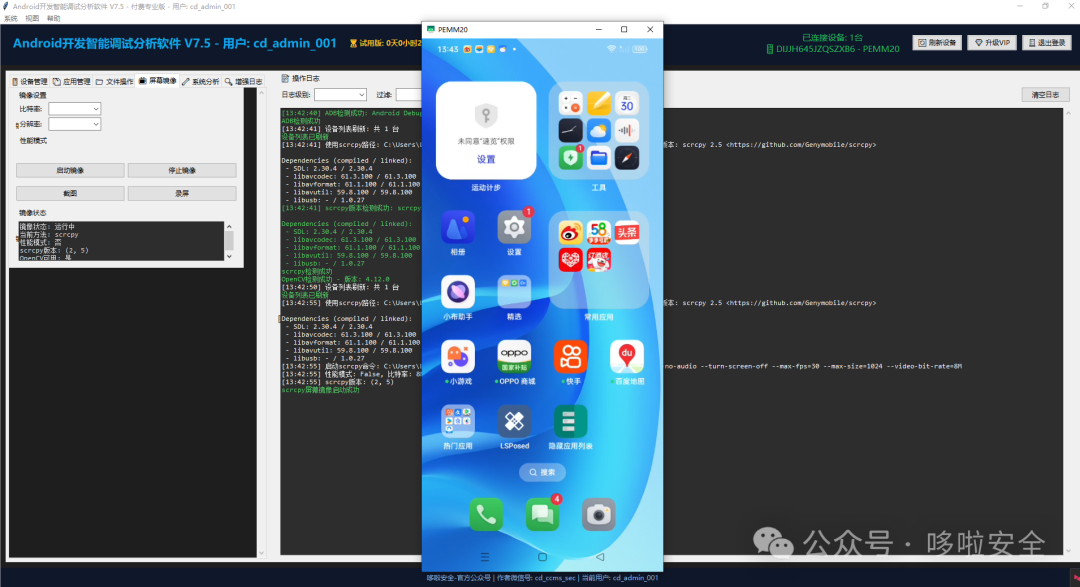
Task: Click the 退出登录 button
Action: click(1046, 43)
